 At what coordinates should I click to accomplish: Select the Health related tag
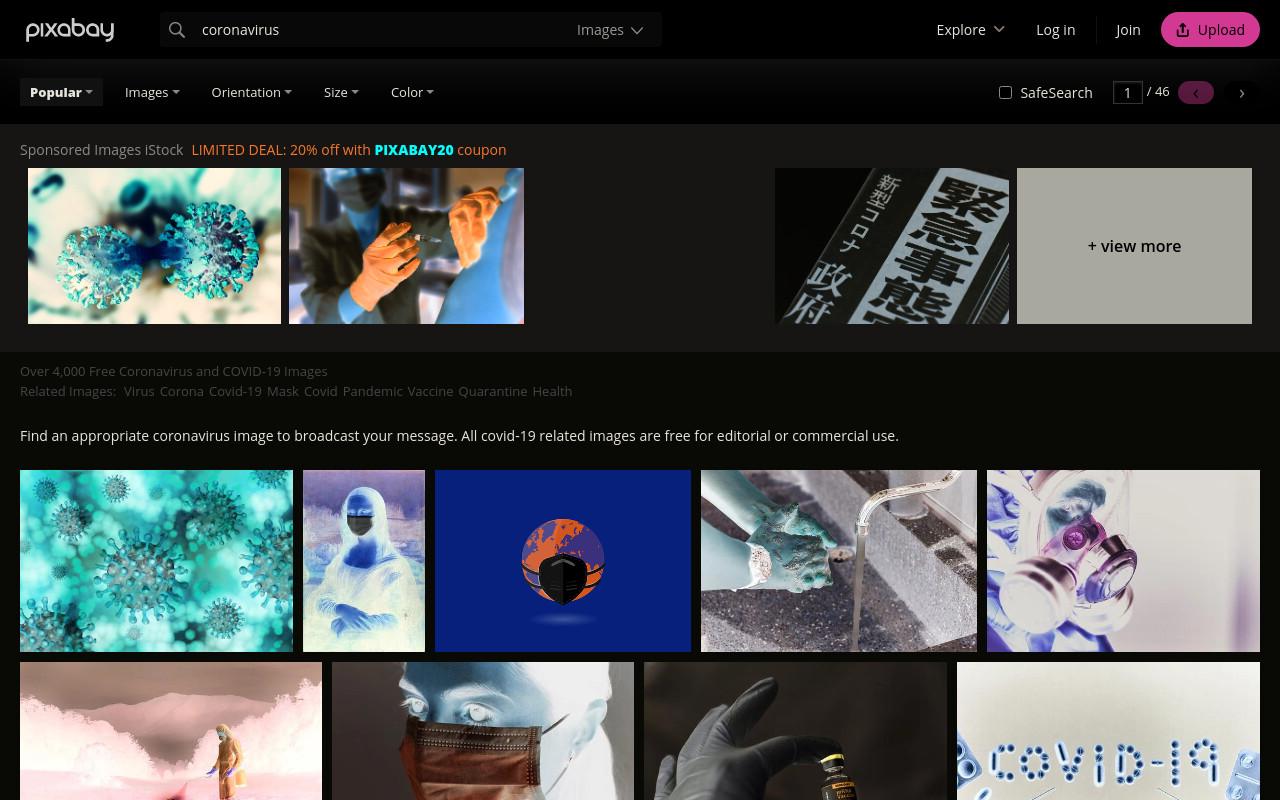coord(552,391)
